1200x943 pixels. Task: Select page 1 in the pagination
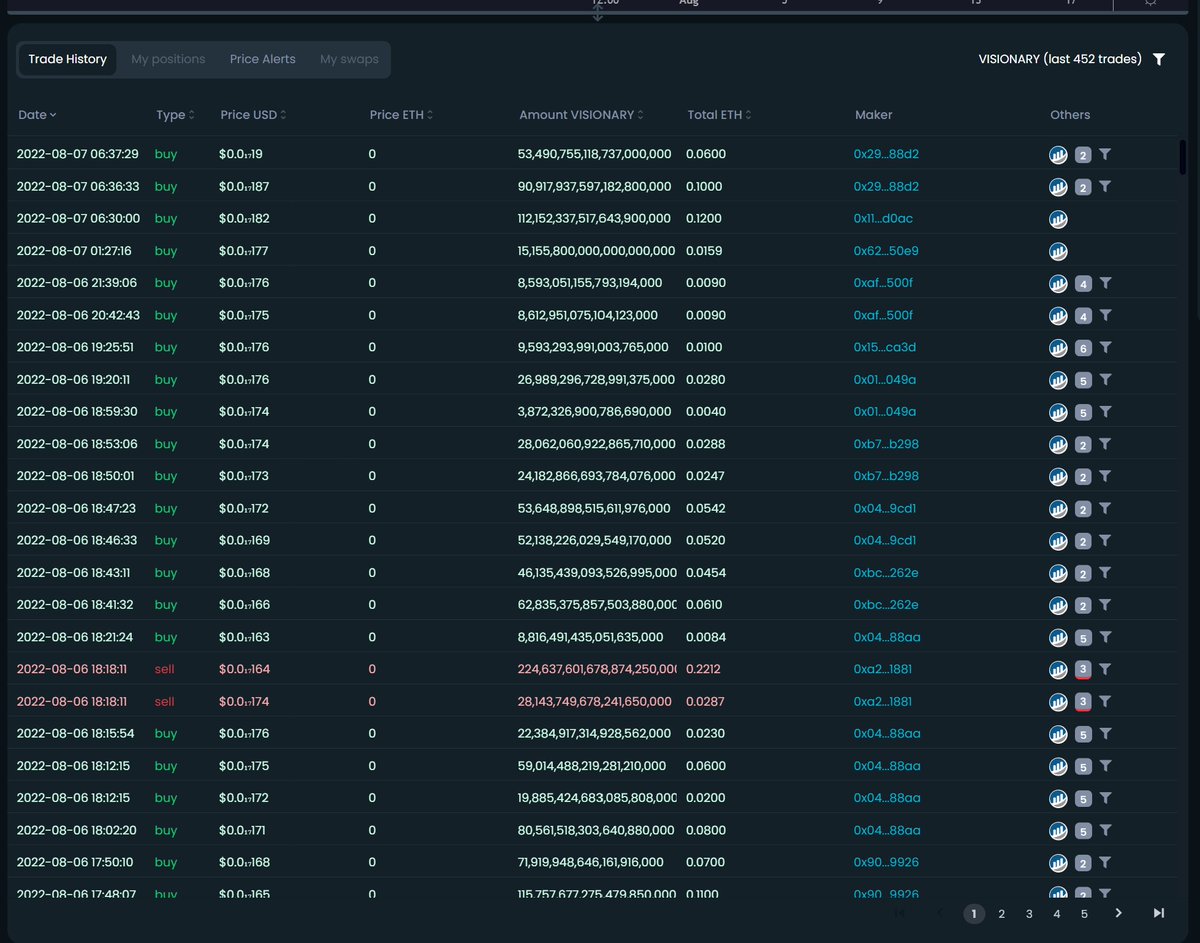[x=974, y=913]
